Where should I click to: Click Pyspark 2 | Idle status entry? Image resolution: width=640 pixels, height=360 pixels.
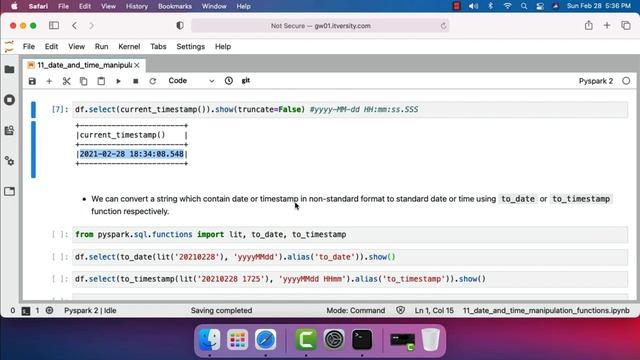(x=90, y=311)
